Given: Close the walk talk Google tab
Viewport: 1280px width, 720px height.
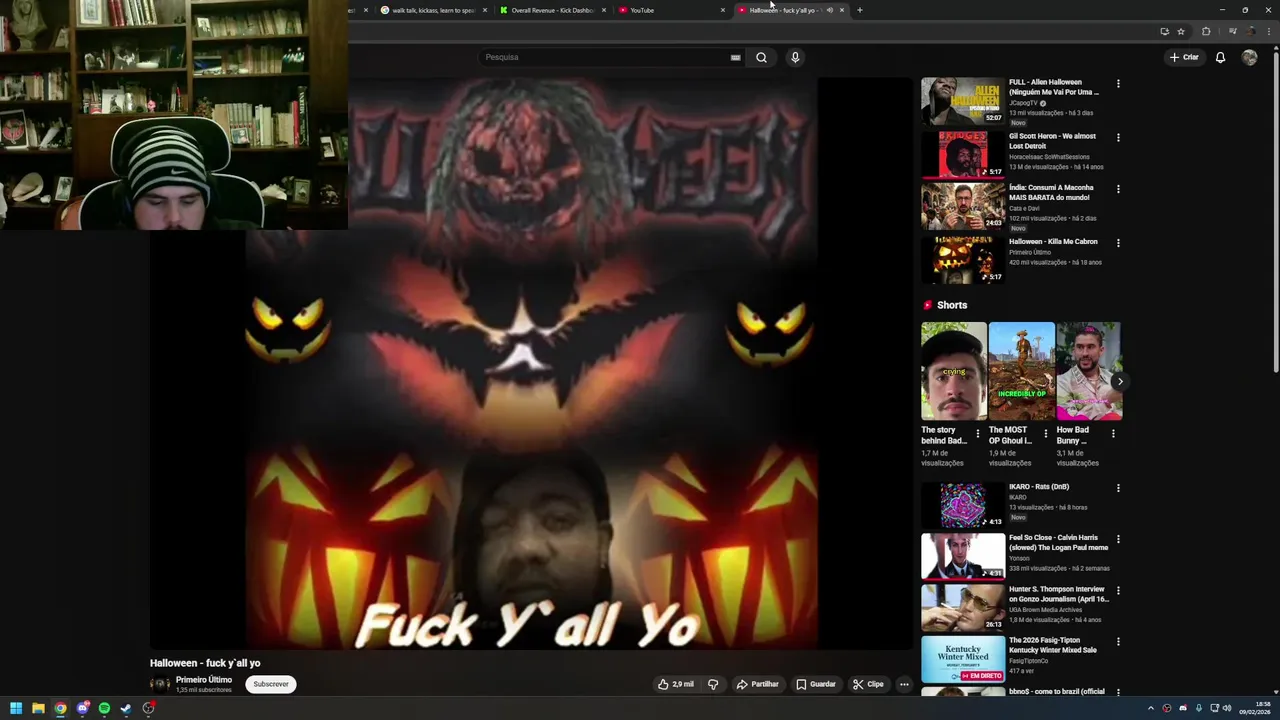Looking at the screenshot, I should click(485, 10).
